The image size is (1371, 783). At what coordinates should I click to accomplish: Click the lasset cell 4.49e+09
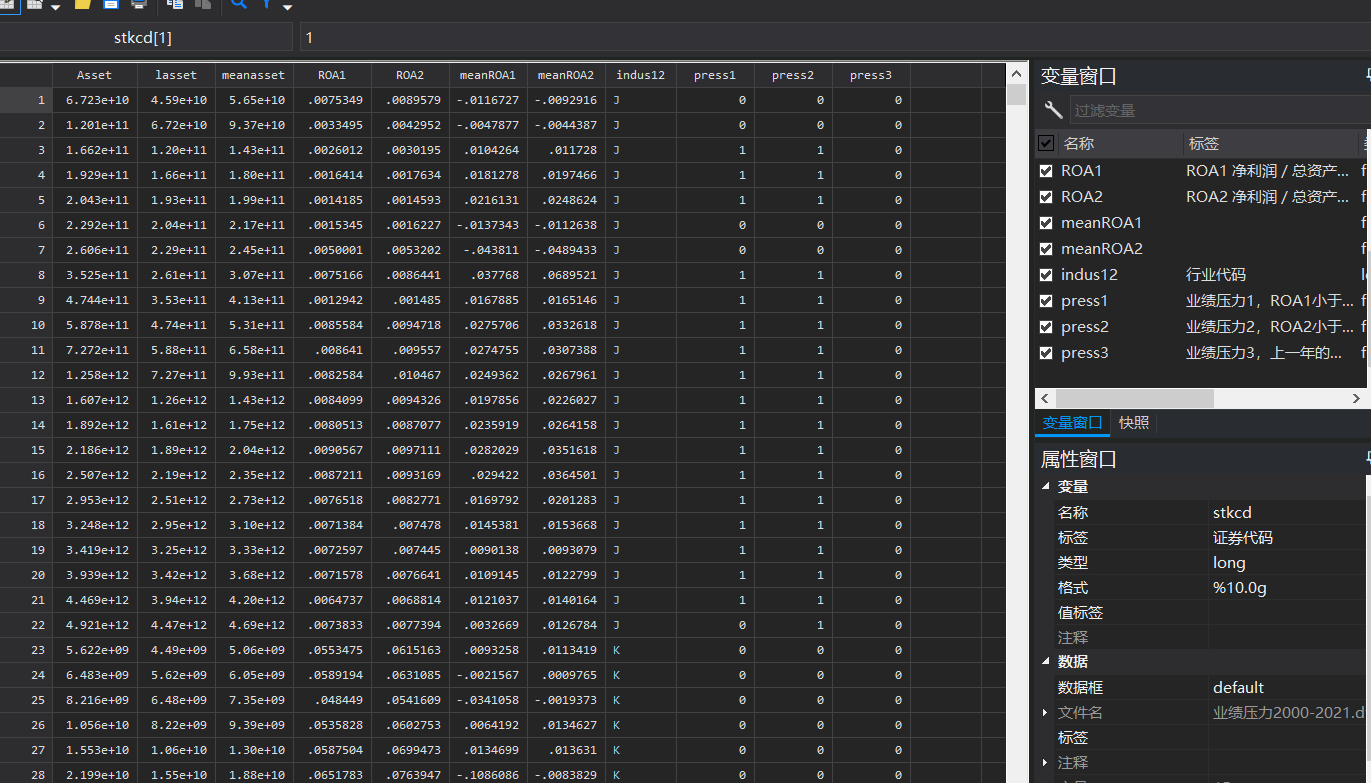pyautogui.click(x=176, y=650)
